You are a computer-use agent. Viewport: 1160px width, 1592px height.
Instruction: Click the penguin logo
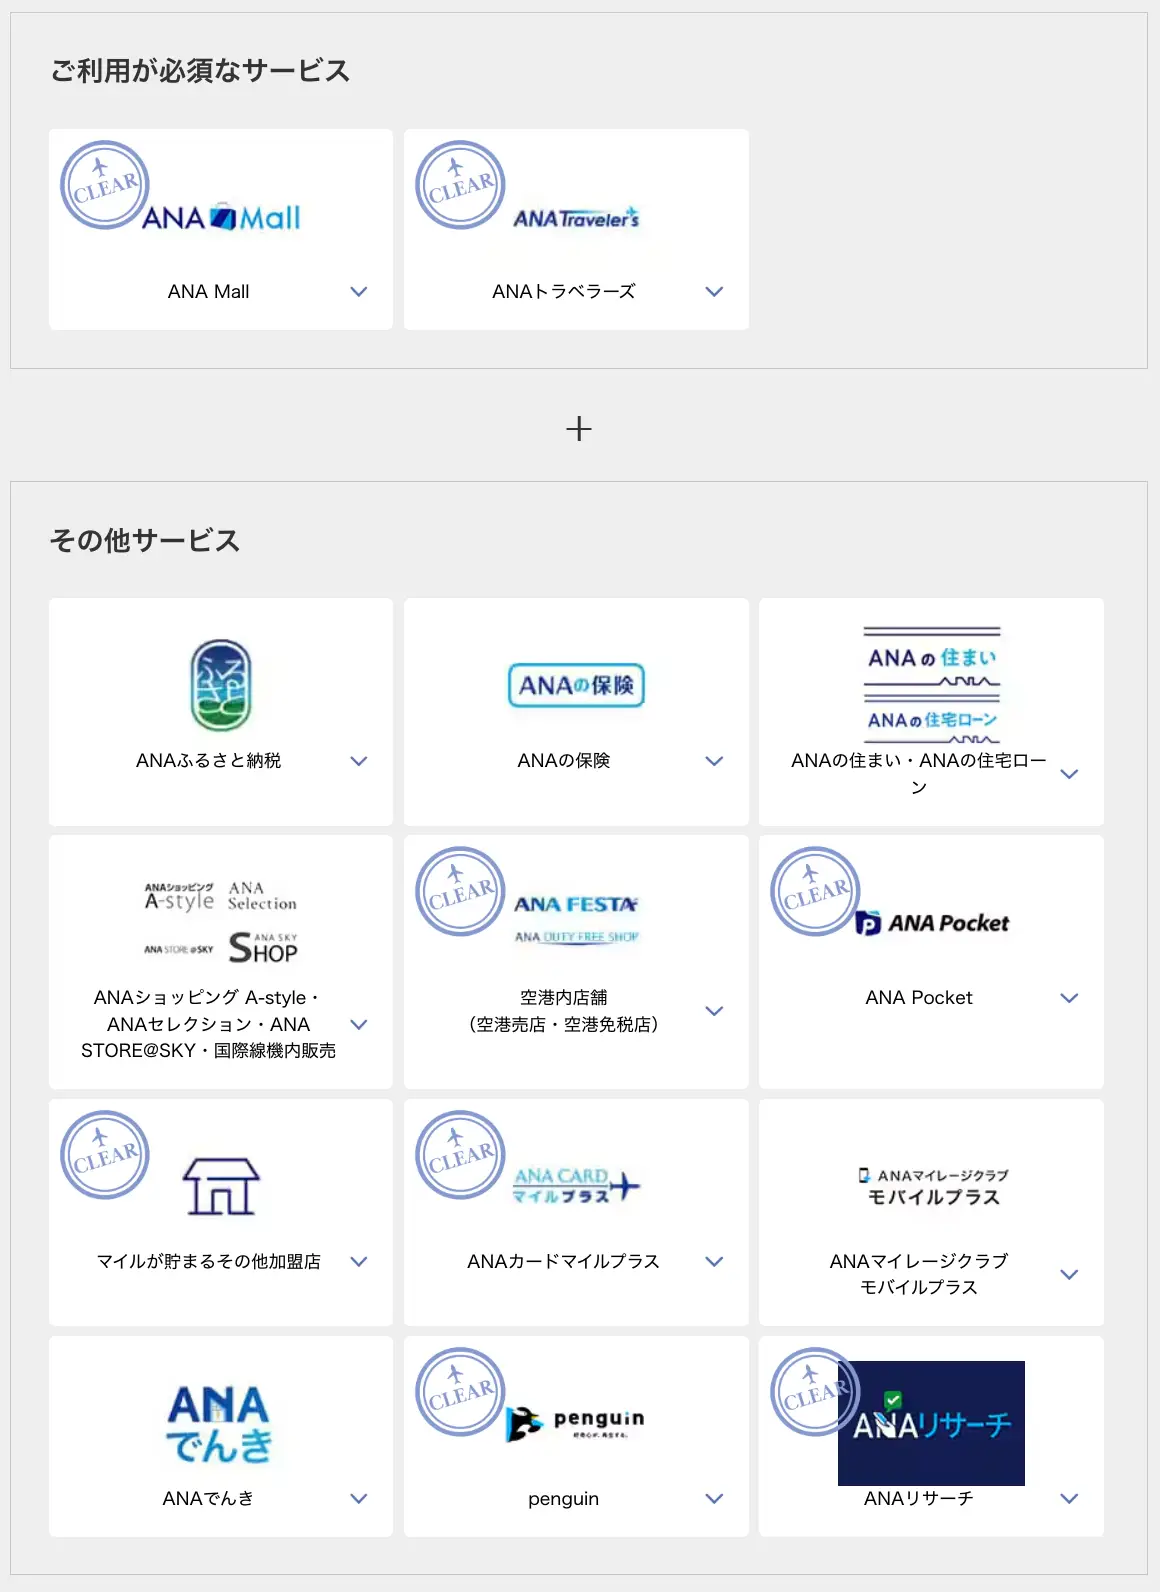(x=576, y=1424)
